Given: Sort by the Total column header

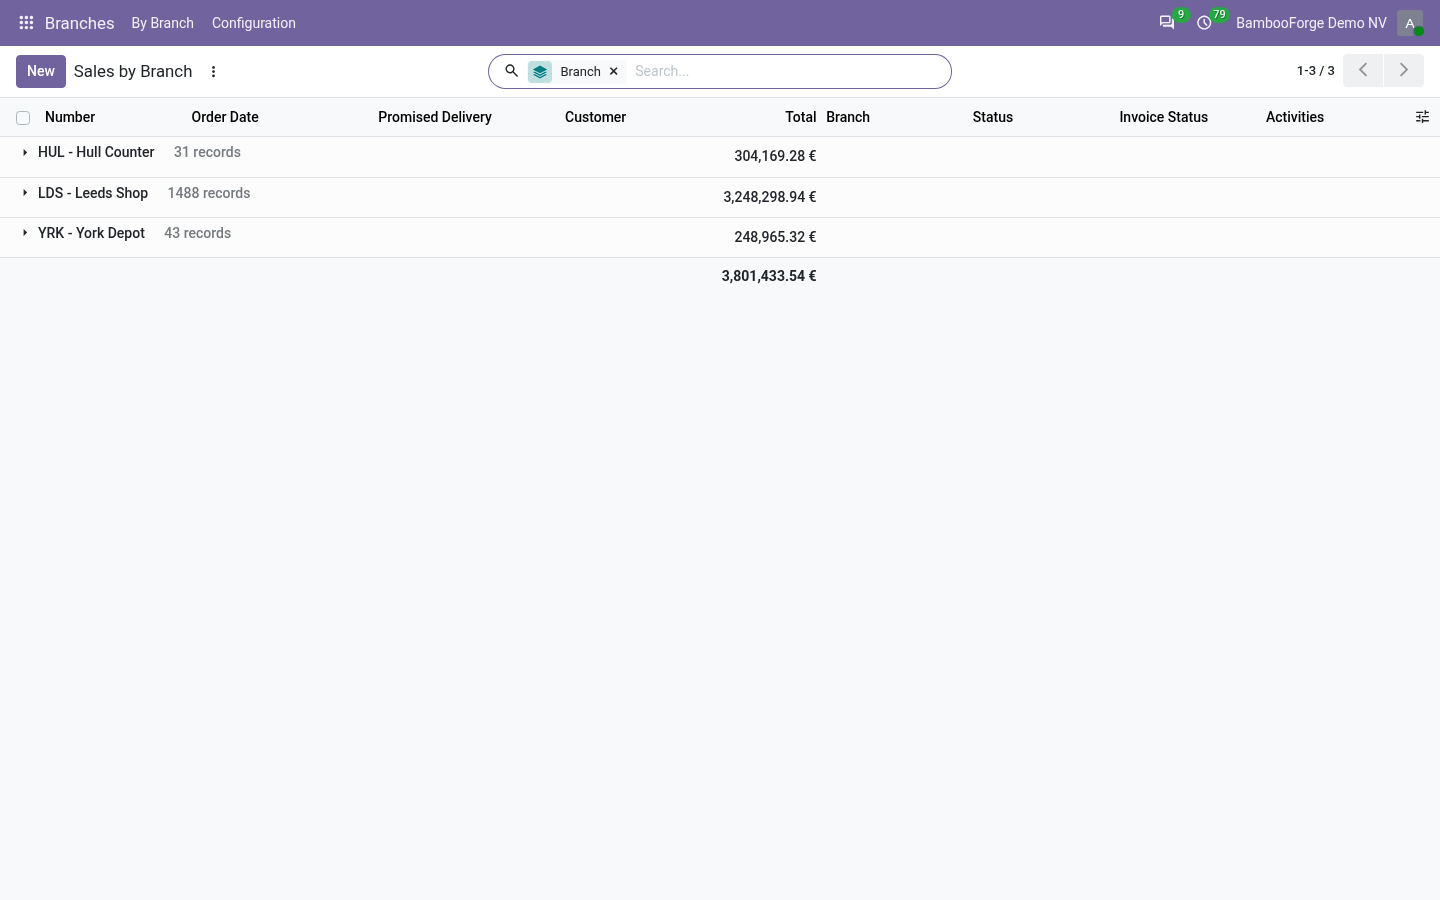Looking at the screenshot, I should (x=800, y=117).
